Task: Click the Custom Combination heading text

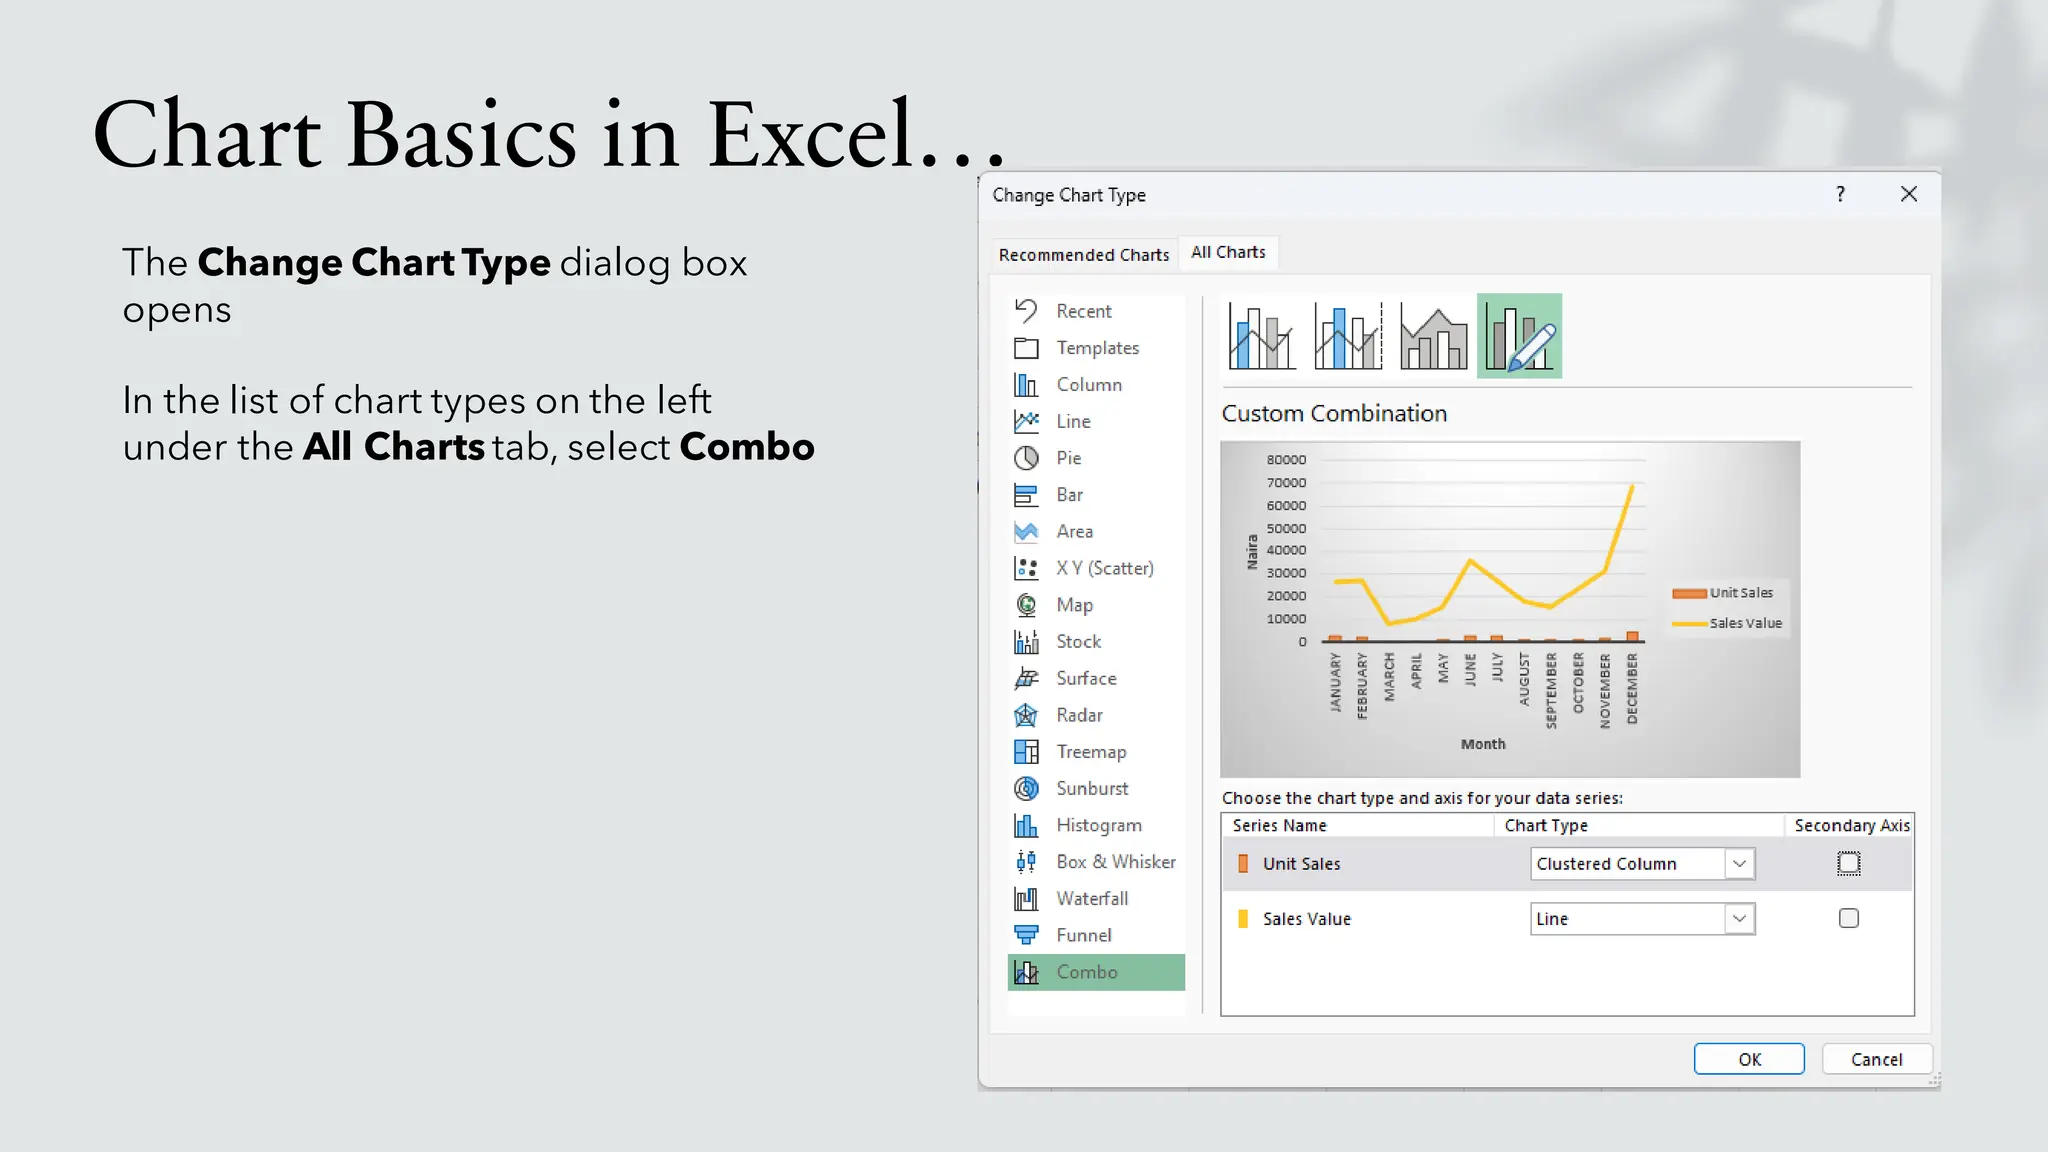Action: [1334, 414]
